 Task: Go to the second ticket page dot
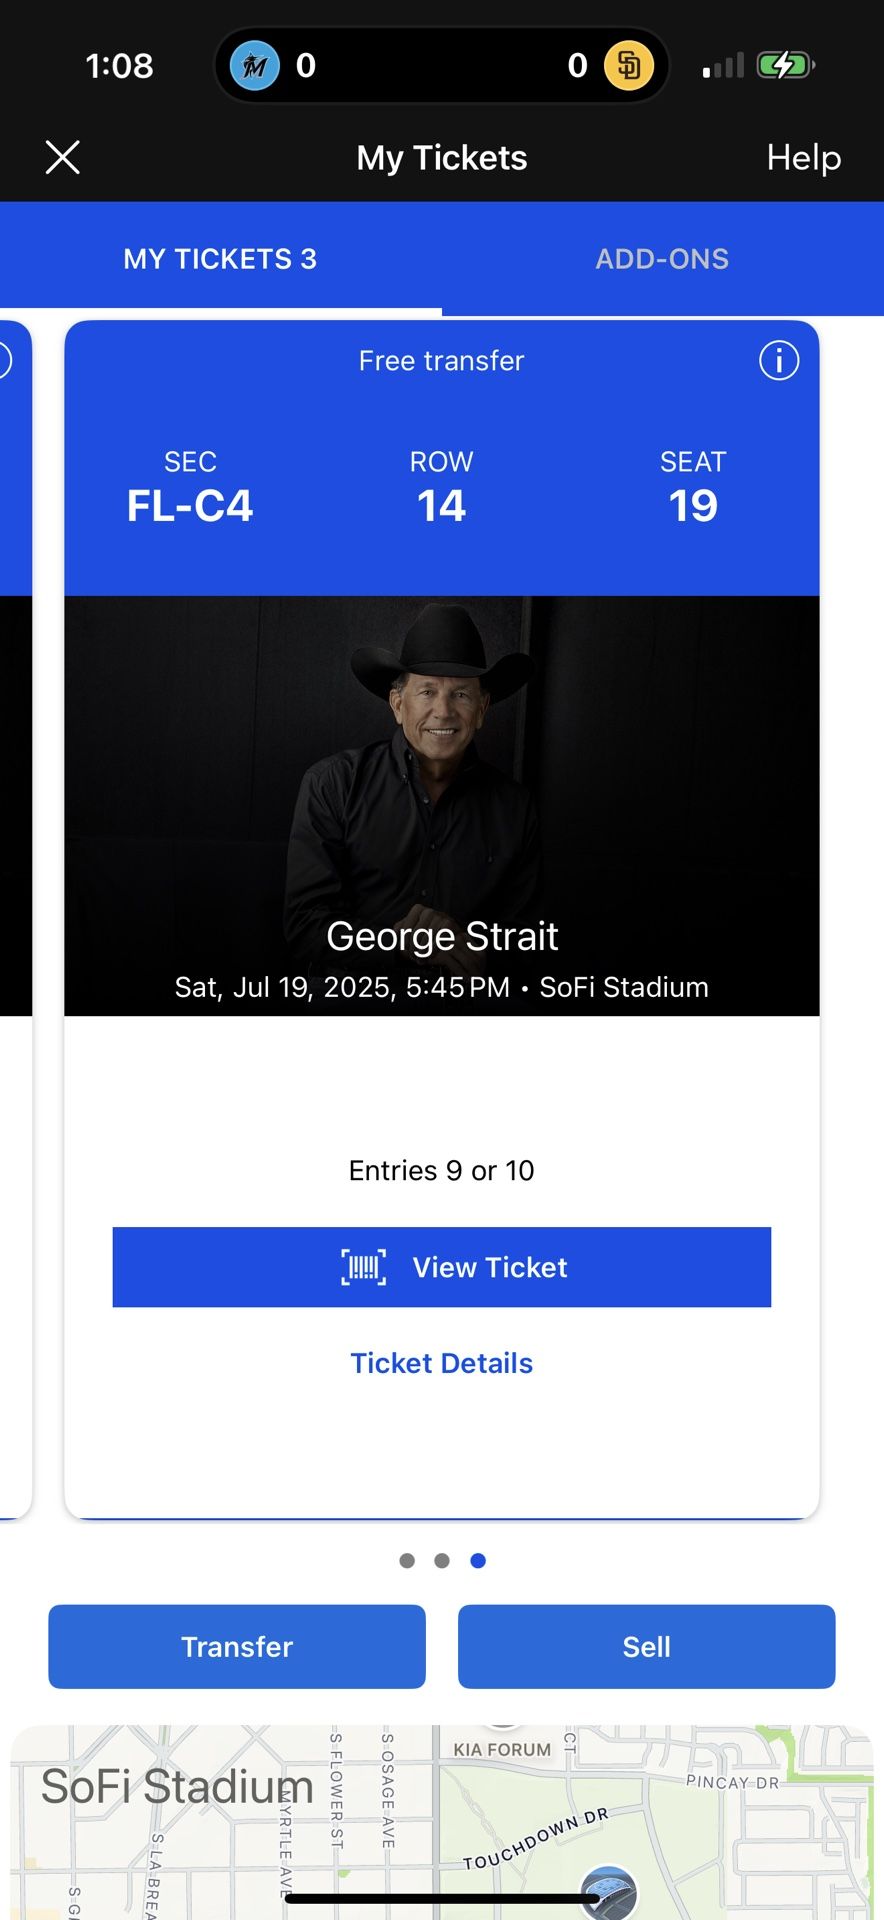[442, 1561]
